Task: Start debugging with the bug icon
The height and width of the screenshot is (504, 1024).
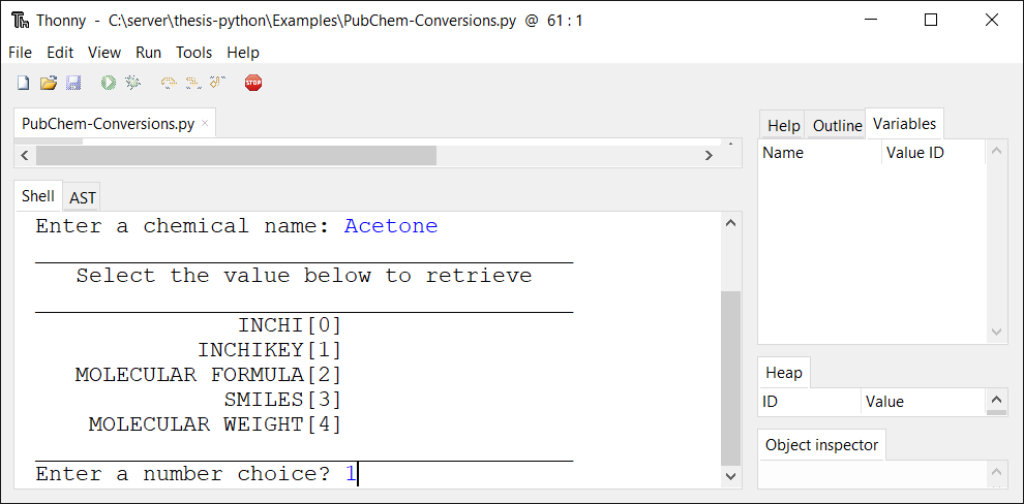Action: point(133,83)
